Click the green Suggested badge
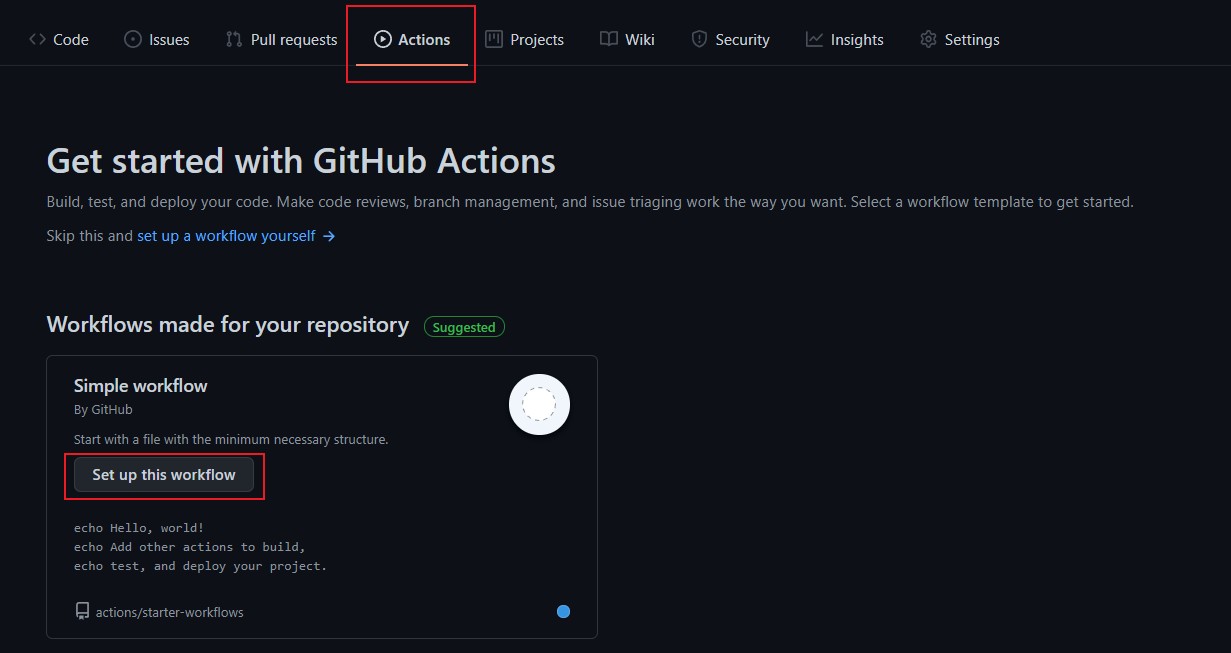Viewport: 1231px width, 653px height. tap(464, 327)
